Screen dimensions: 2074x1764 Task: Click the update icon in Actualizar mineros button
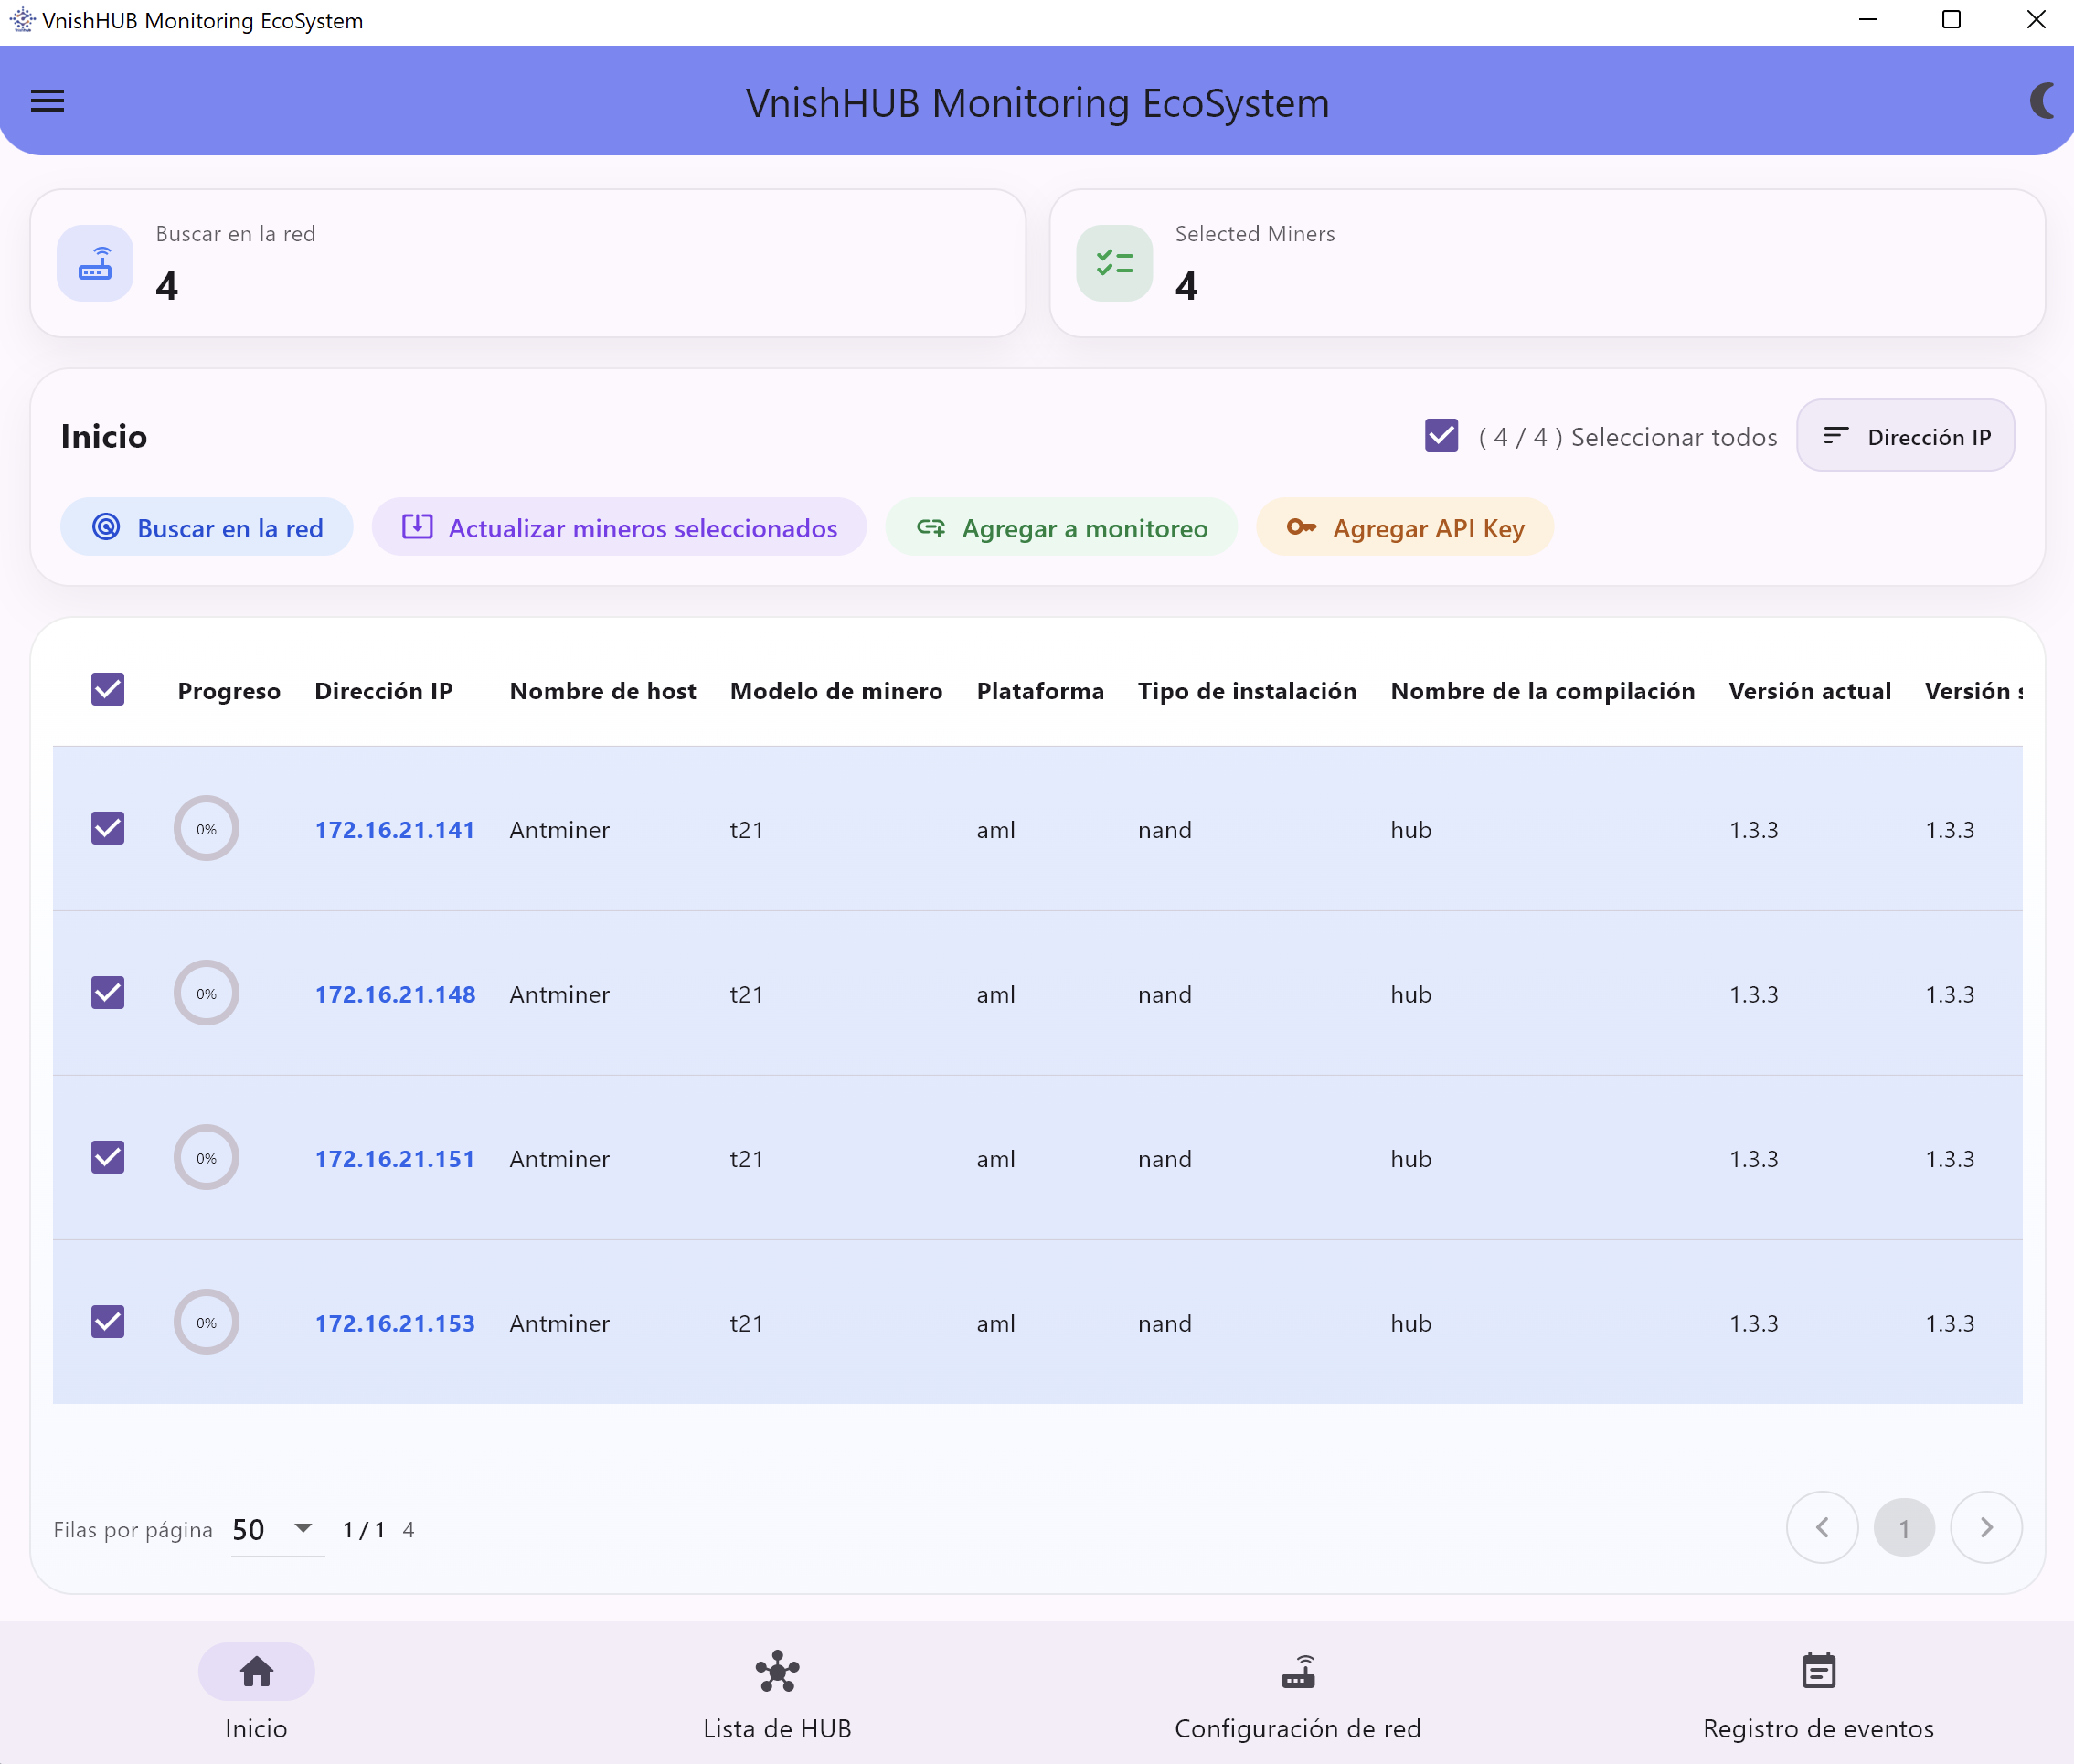tap(417, 527)
